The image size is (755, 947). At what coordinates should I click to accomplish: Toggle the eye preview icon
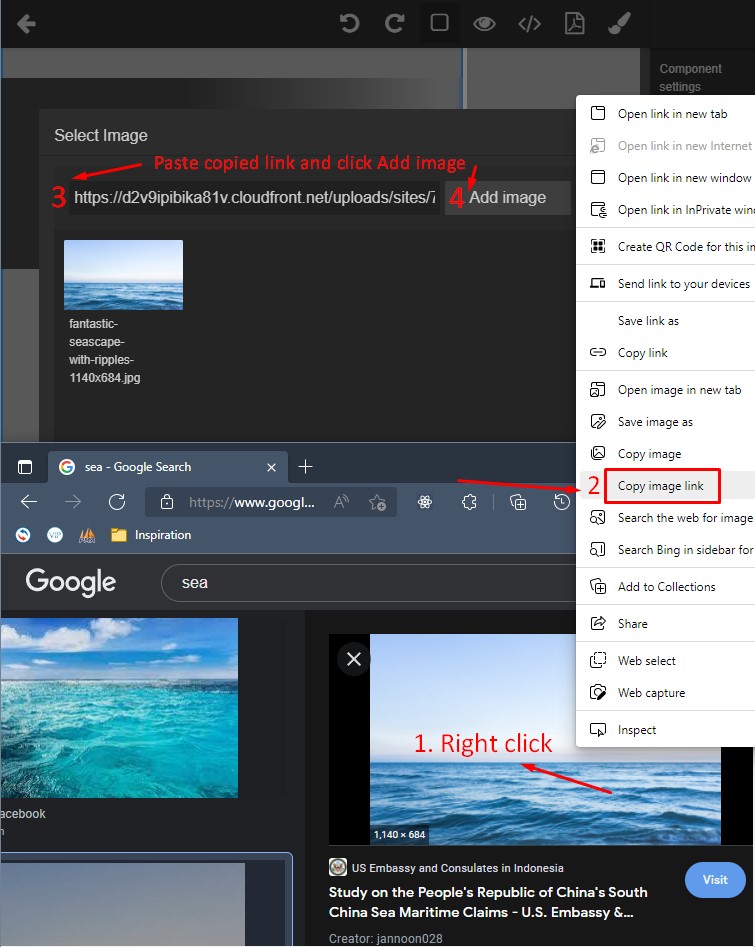click(x=484, y=23)
